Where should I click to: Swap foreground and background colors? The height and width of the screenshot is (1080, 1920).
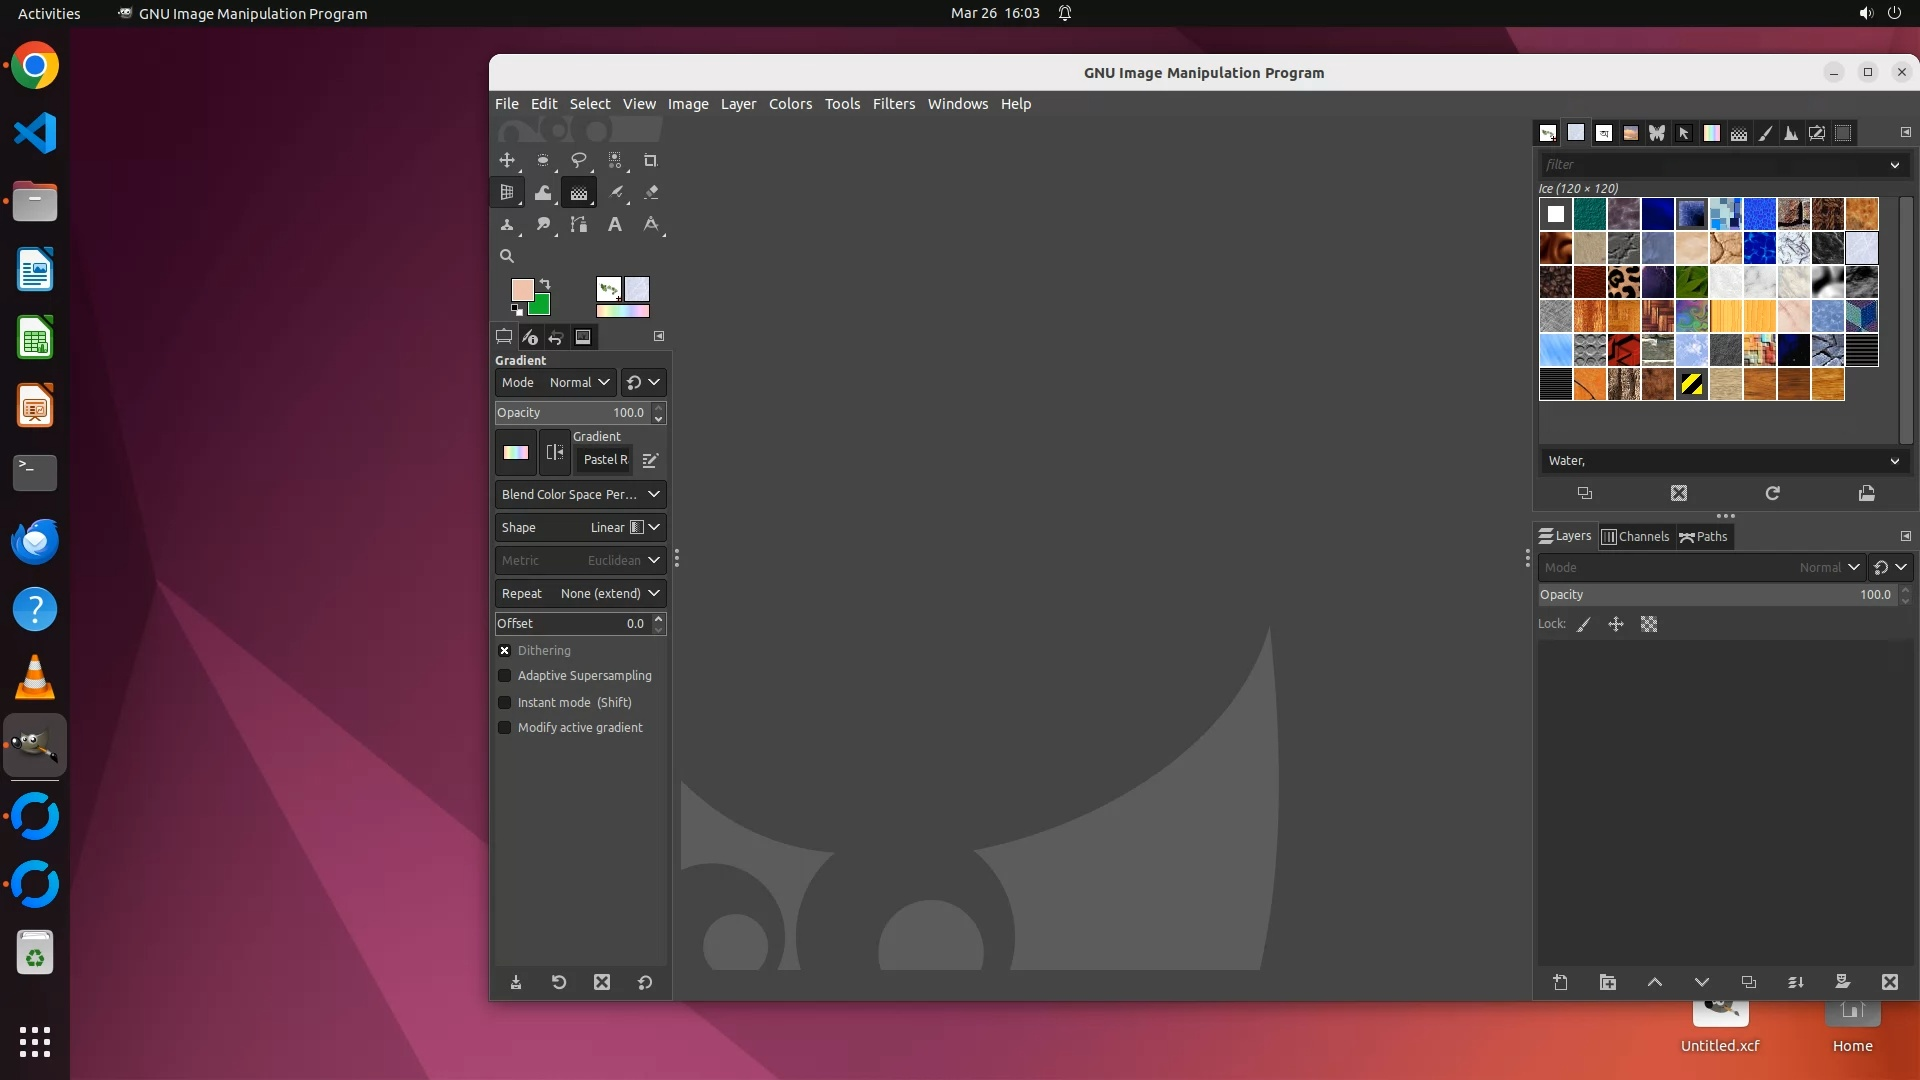click(x=545, y=284)
